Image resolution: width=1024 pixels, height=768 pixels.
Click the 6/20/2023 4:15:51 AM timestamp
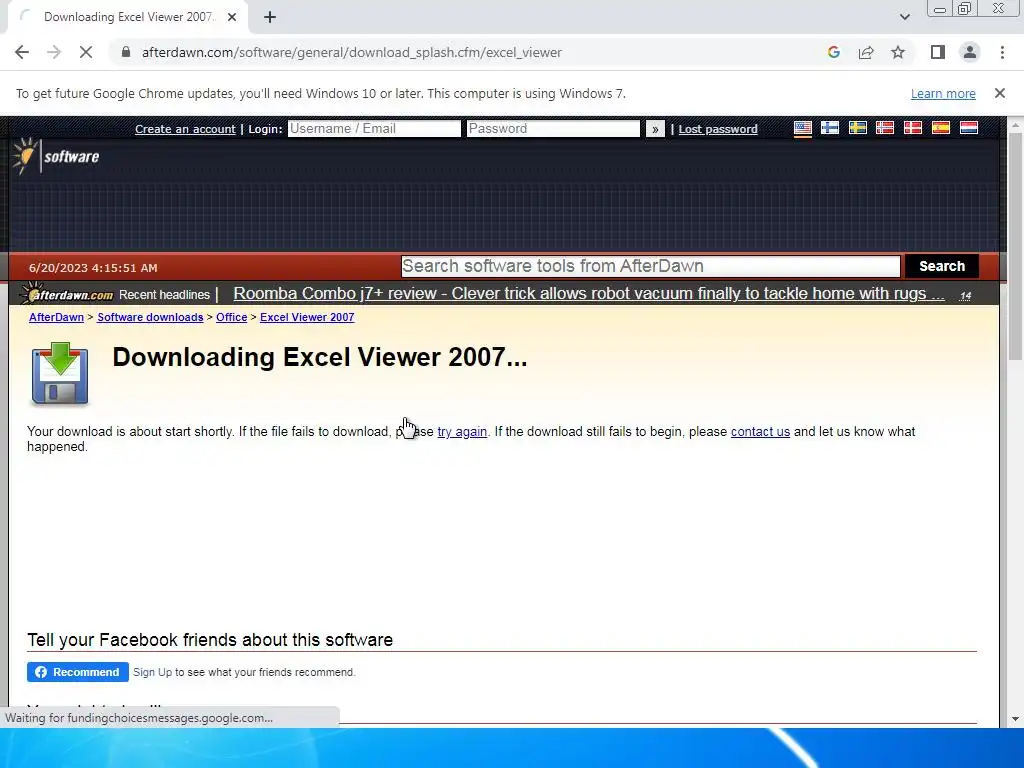click(93, 268)
